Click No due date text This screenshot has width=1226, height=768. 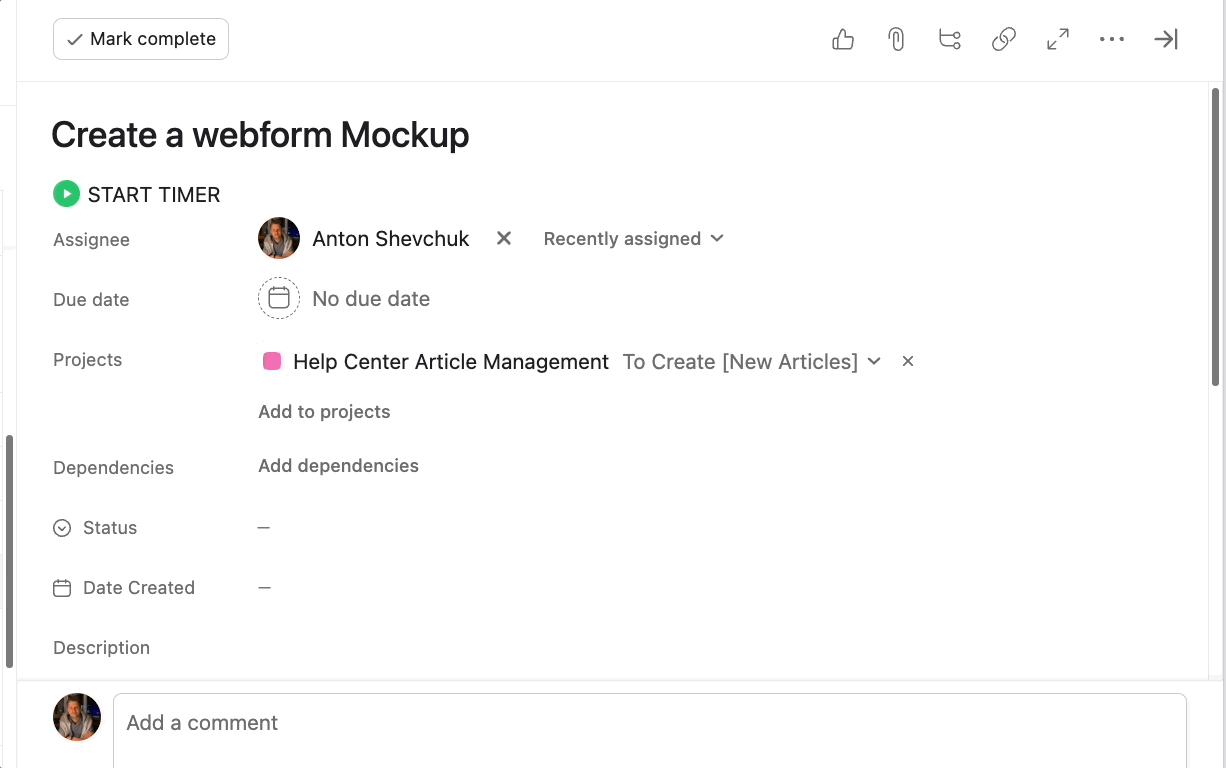371,299
